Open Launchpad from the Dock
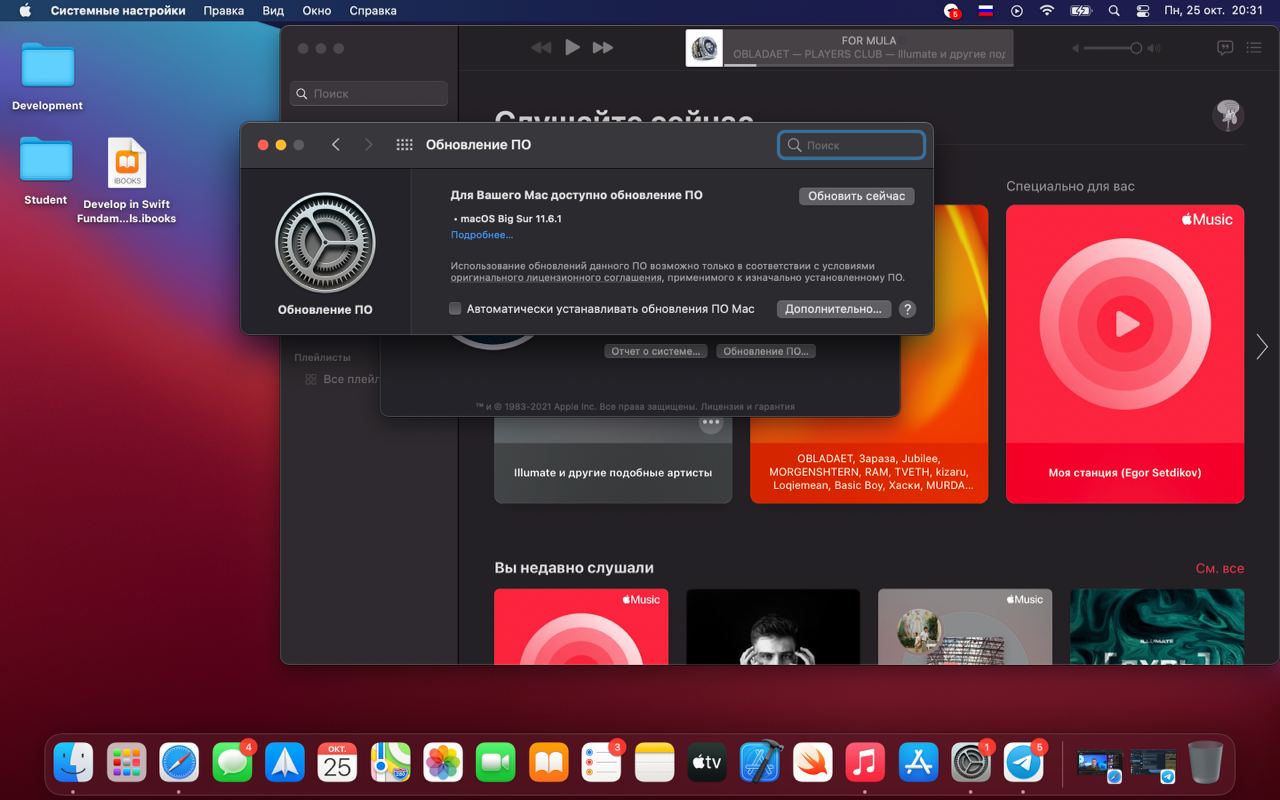The height and width of the screenshot is (800, 1280). (126, 763)
